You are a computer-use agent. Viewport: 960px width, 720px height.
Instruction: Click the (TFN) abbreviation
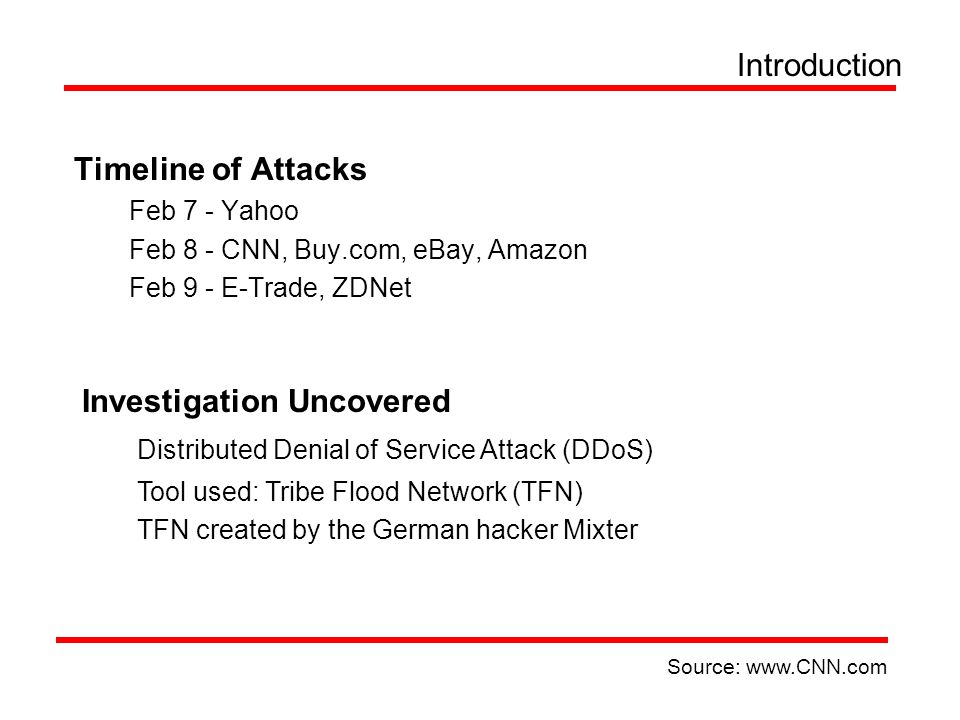coord(548,492)
